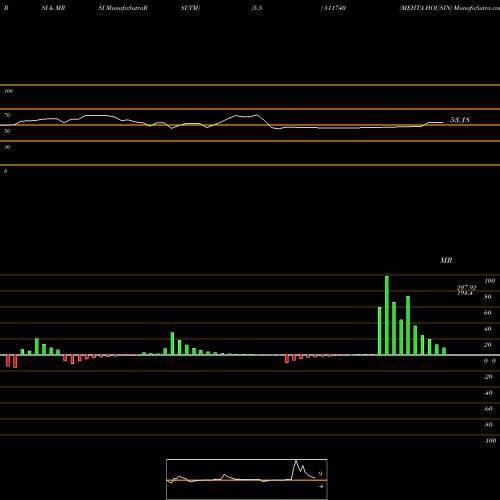
Task: Click the MR axis label -100
Action: [x=490, y=441]
